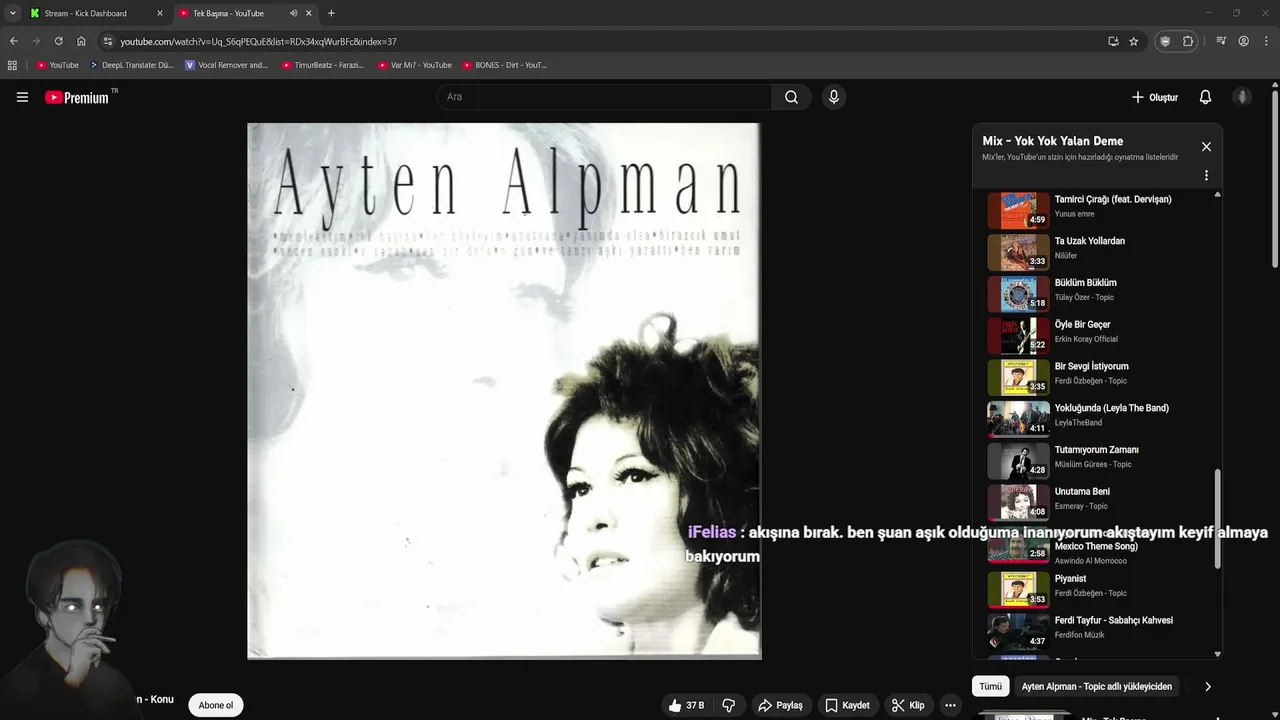
Task: View site information icon in address bar
Action: pyautogui.click(x=108, y=41)
